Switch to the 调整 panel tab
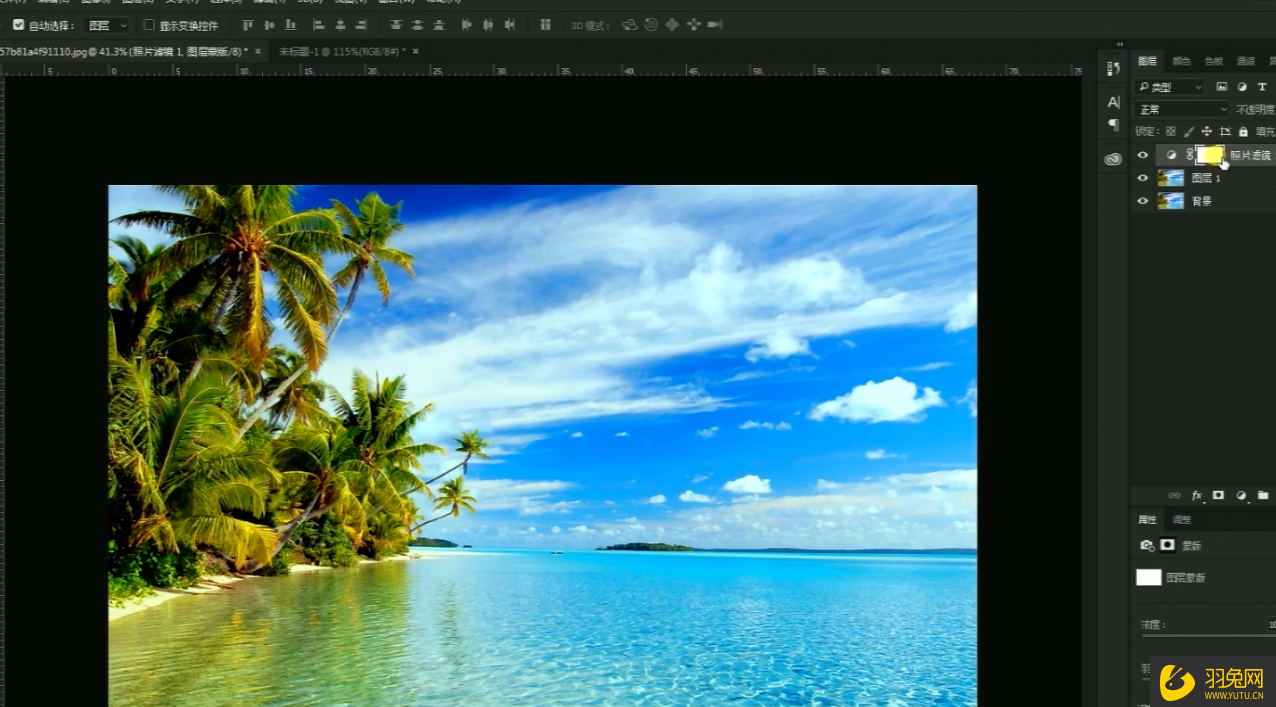 point(1181,520)
